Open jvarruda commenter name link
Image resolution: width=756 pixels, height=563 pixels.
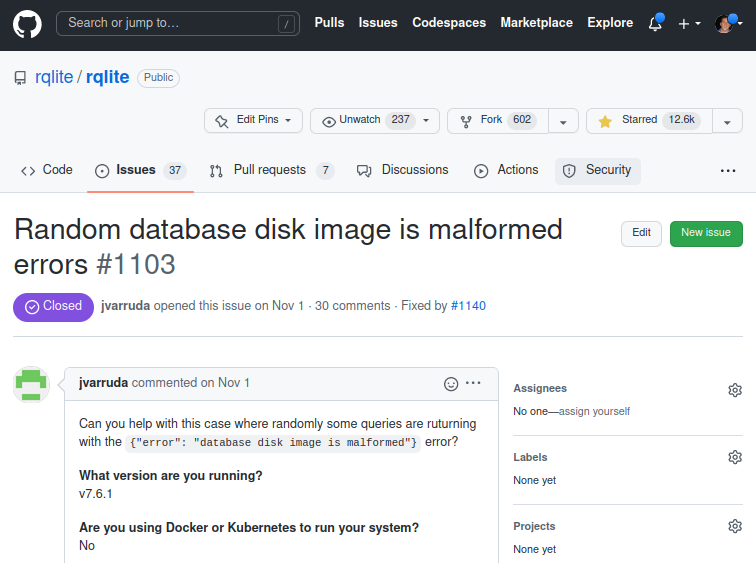pos(103,383)
